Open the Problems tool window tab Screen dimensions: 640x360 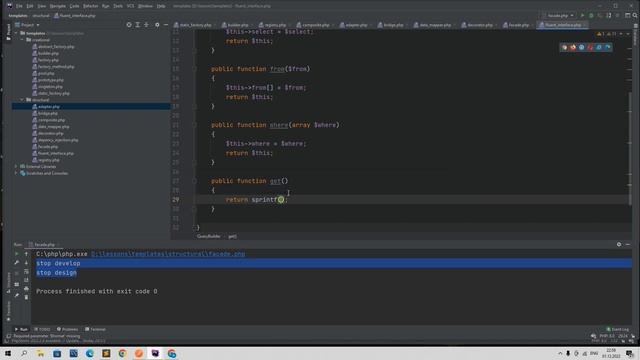(x=67, y=329)
